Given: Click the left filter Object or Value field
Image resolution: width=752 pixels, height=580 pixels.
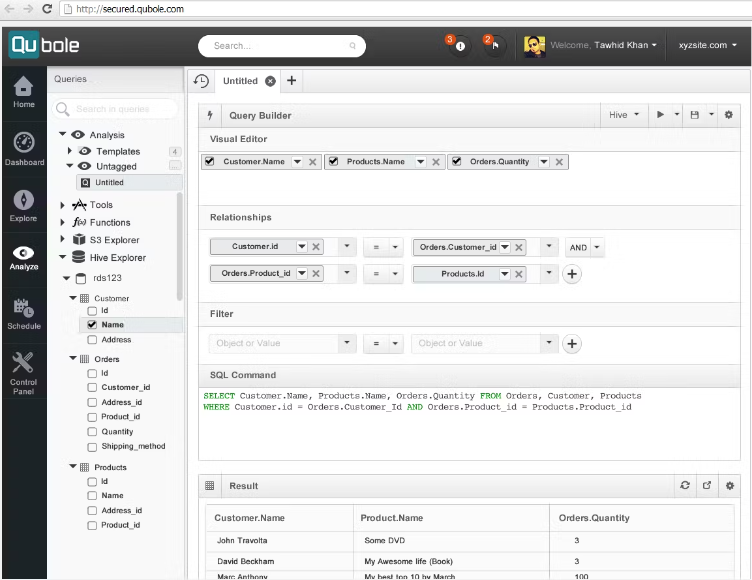Looking at the screenshot, I should (x=275, y=343).
